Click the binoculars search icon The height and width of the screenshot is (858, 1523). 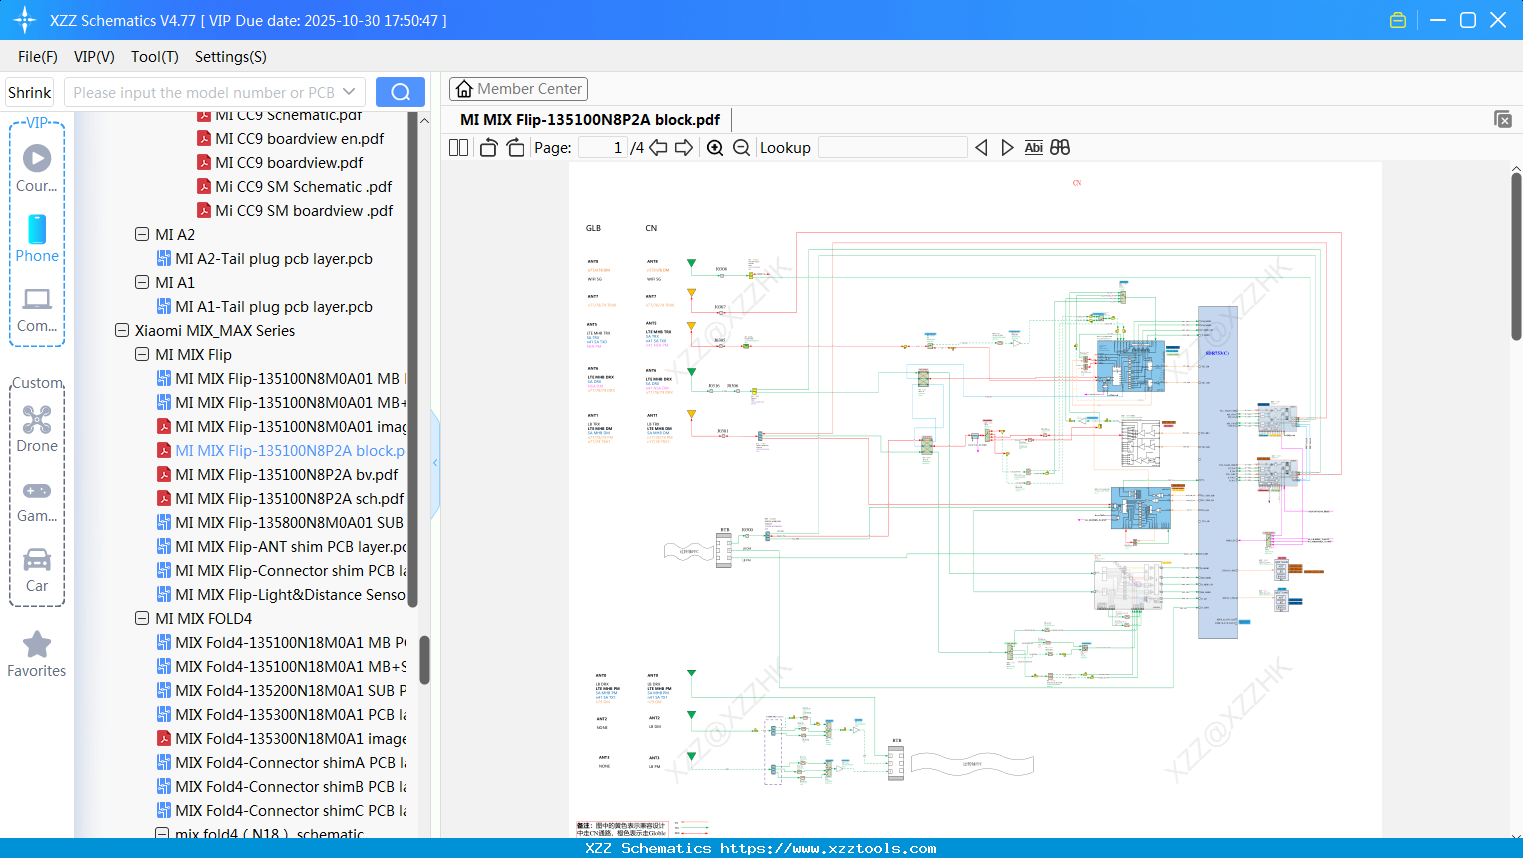pyautogui.click(x=1060, y=148)
